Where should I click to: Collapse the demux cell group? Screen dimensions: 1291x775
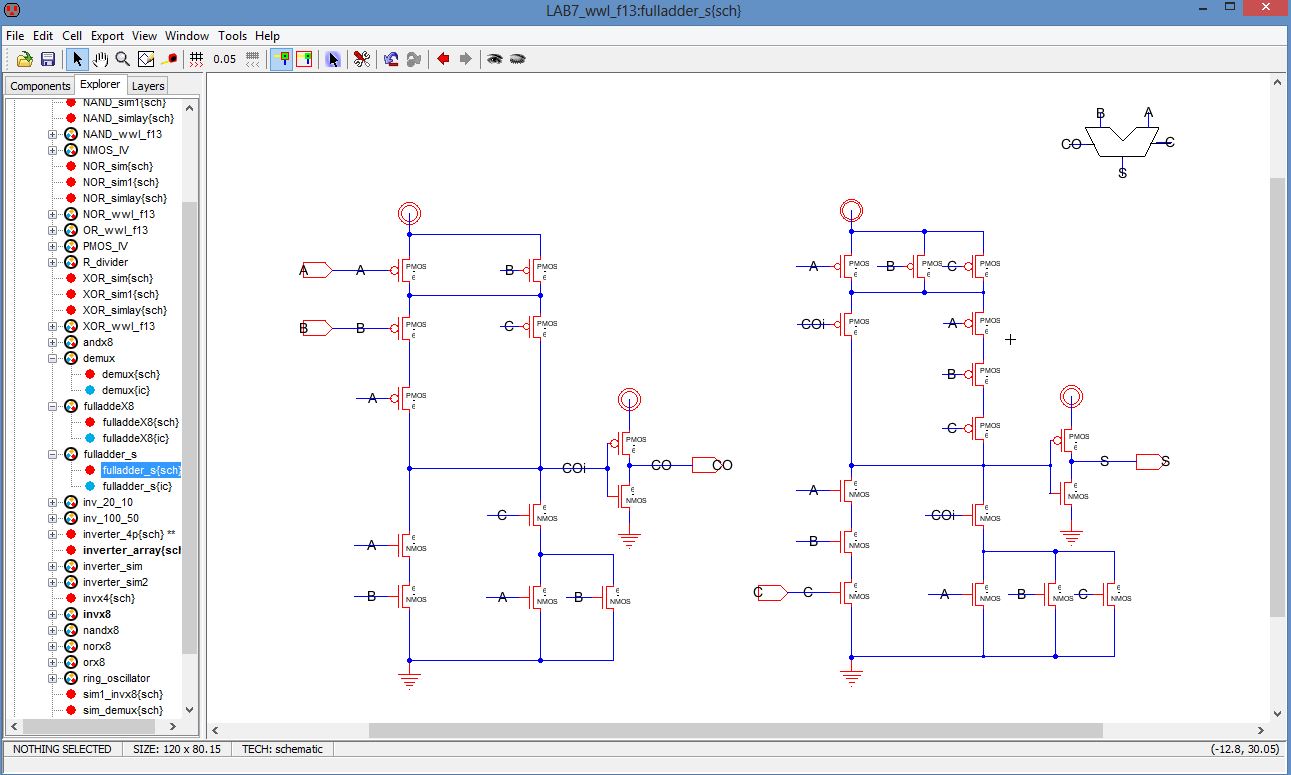pyautogui.click(x=53, y=358)
